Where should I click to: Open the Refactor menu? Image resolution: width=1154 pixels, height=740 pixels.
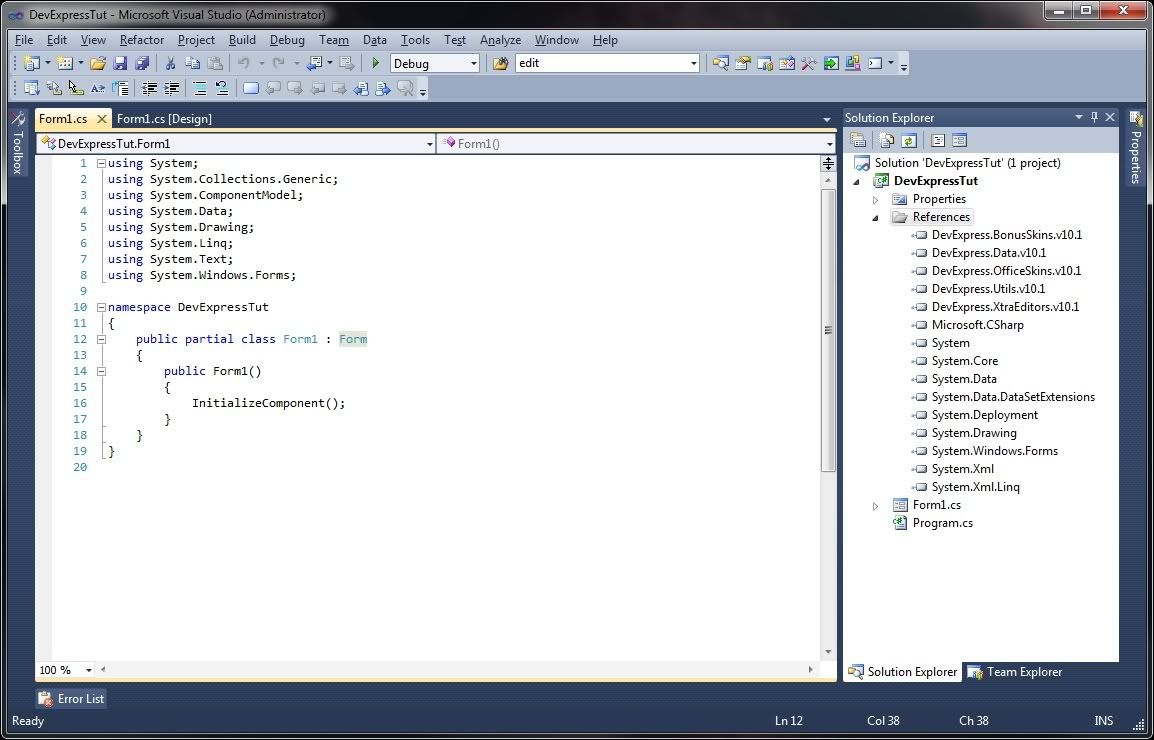point(142,40)
